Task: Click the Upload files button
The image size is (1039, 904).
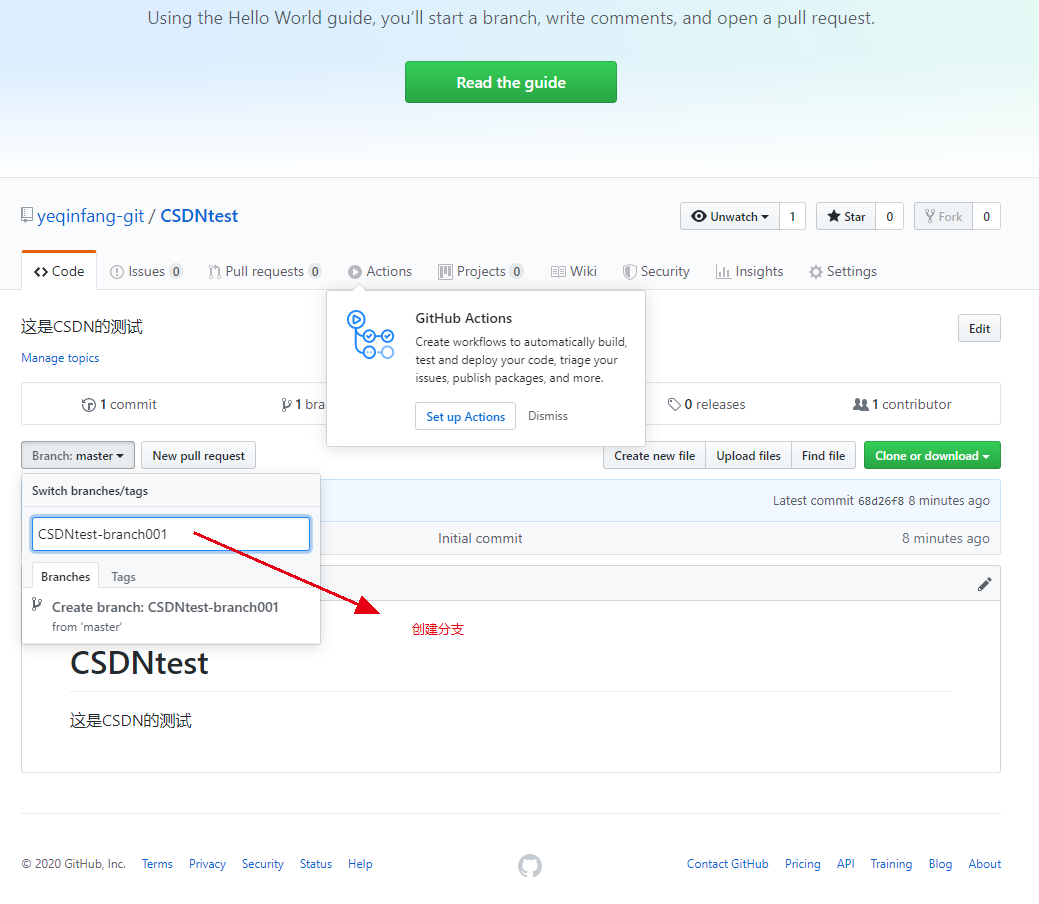Action: click(x=748, y=455)
